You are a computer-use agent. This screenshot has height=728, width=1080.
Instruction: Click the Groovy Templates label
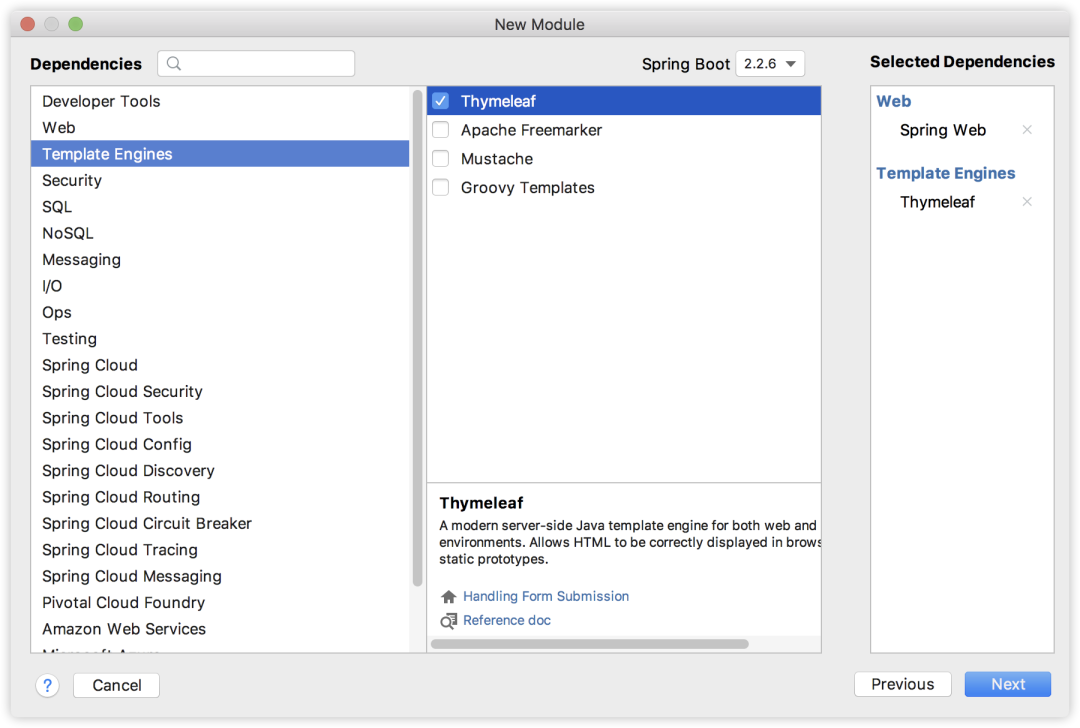pos(528,188)
